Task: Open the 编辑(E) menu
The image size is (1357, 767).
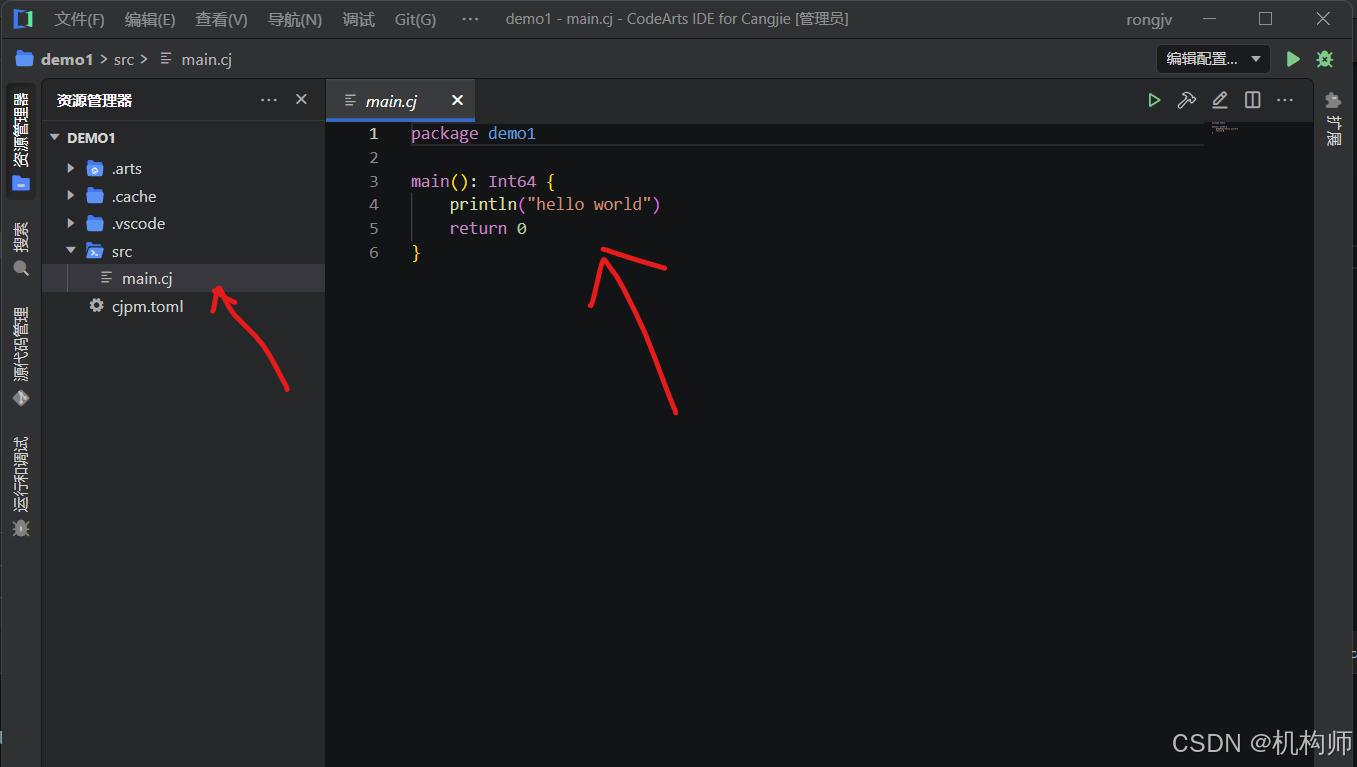Action: tap(150, 19)
